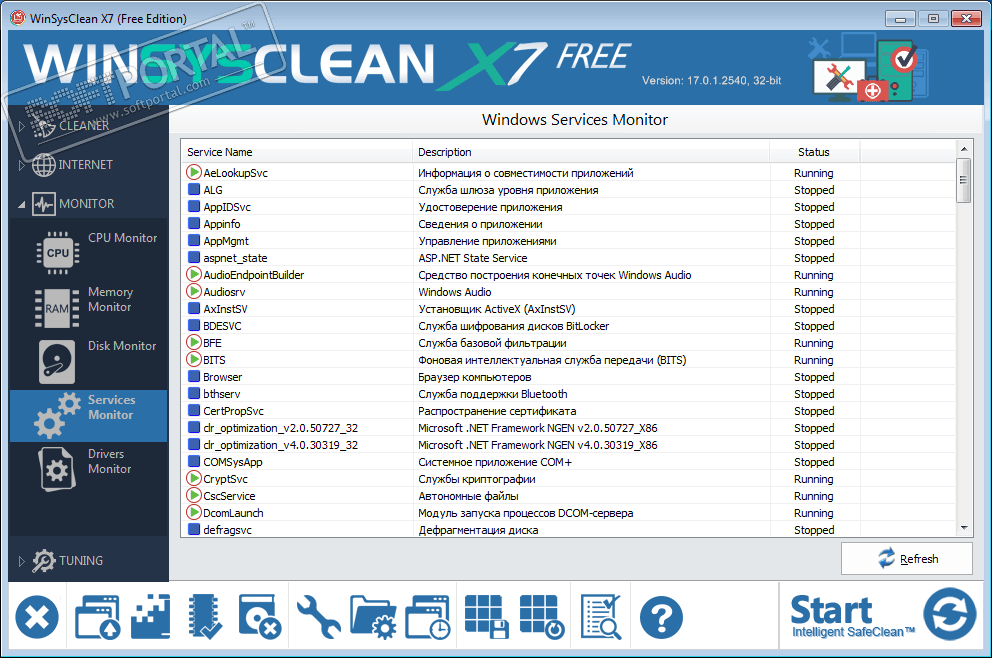Select the BDESVC service row
Screen dimensions: 992x658
tap(567, 326)
